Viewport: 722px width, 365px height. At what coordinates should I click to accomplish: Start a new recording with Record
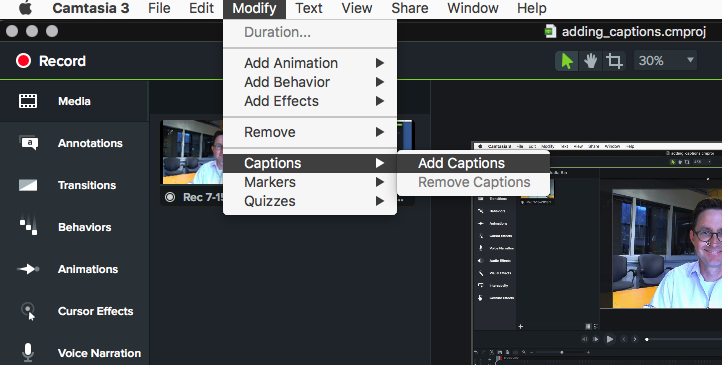(x=51, y=61)
